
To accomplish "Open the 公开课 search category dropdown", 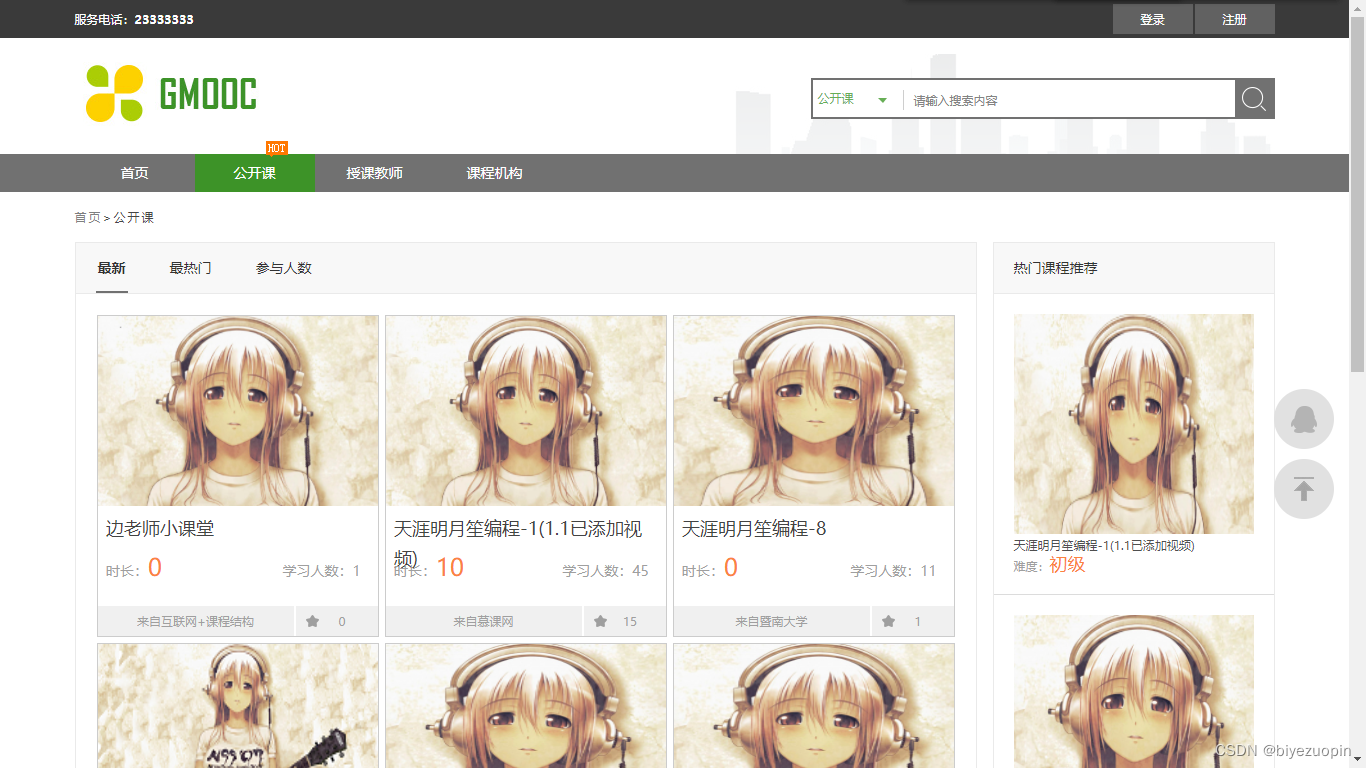I will 852,99.
